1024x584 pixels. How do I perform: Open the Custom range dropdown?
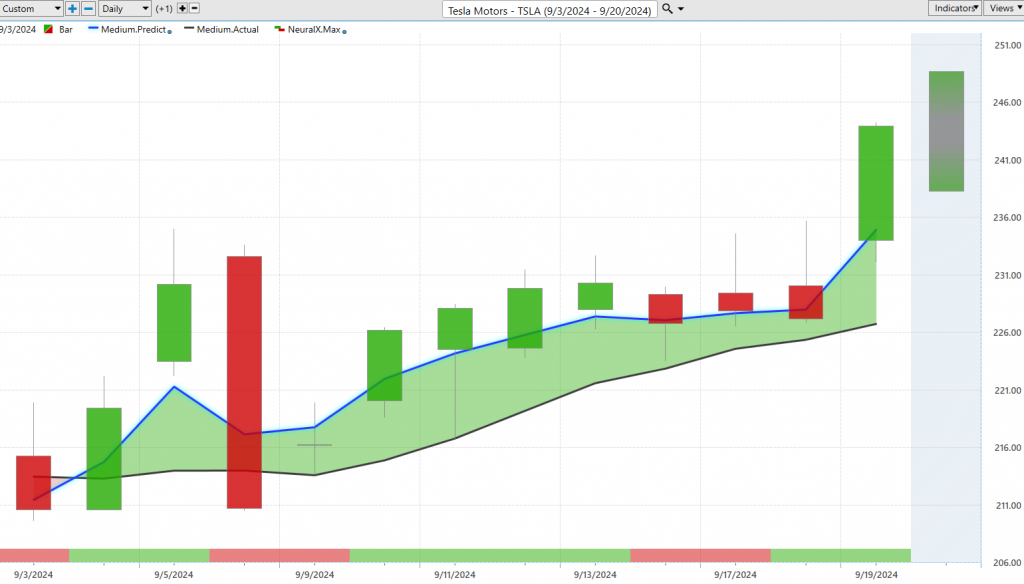pos(31,8)
